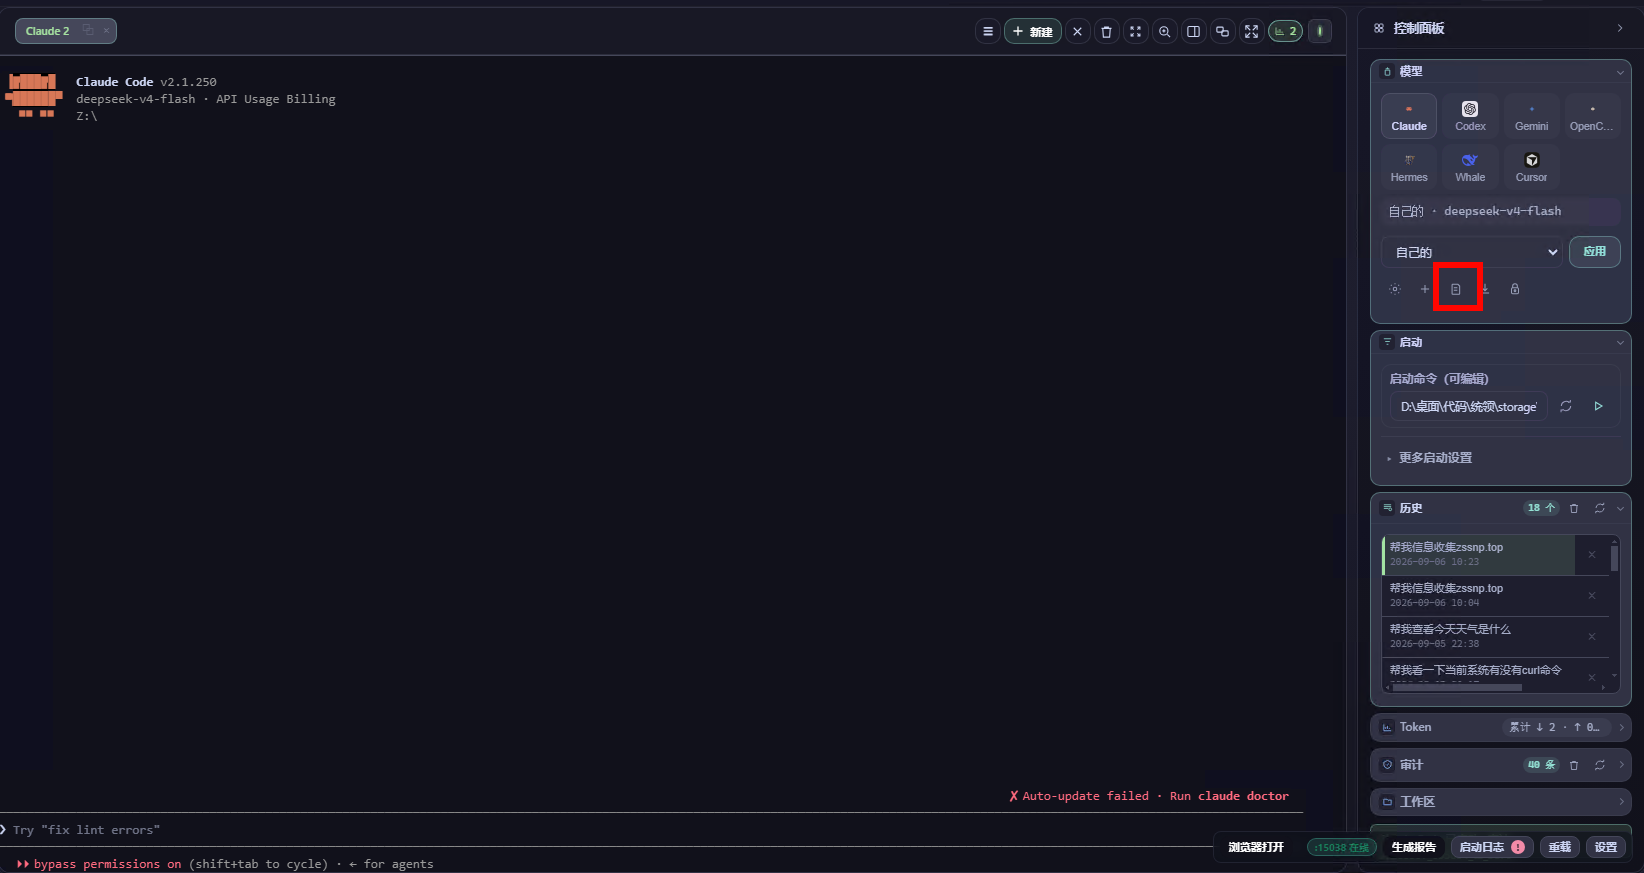This screenshot has height=873, width=1644.
Task: Click the 新建 button
Action: click(x=1033, y=31)
